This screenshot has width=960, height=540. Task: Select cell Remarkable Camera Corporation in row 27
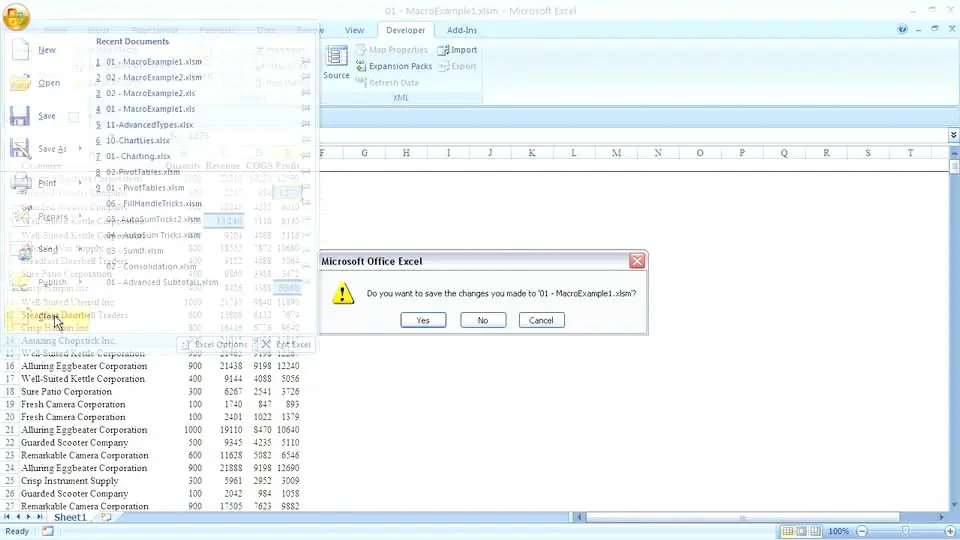(84, 506)
